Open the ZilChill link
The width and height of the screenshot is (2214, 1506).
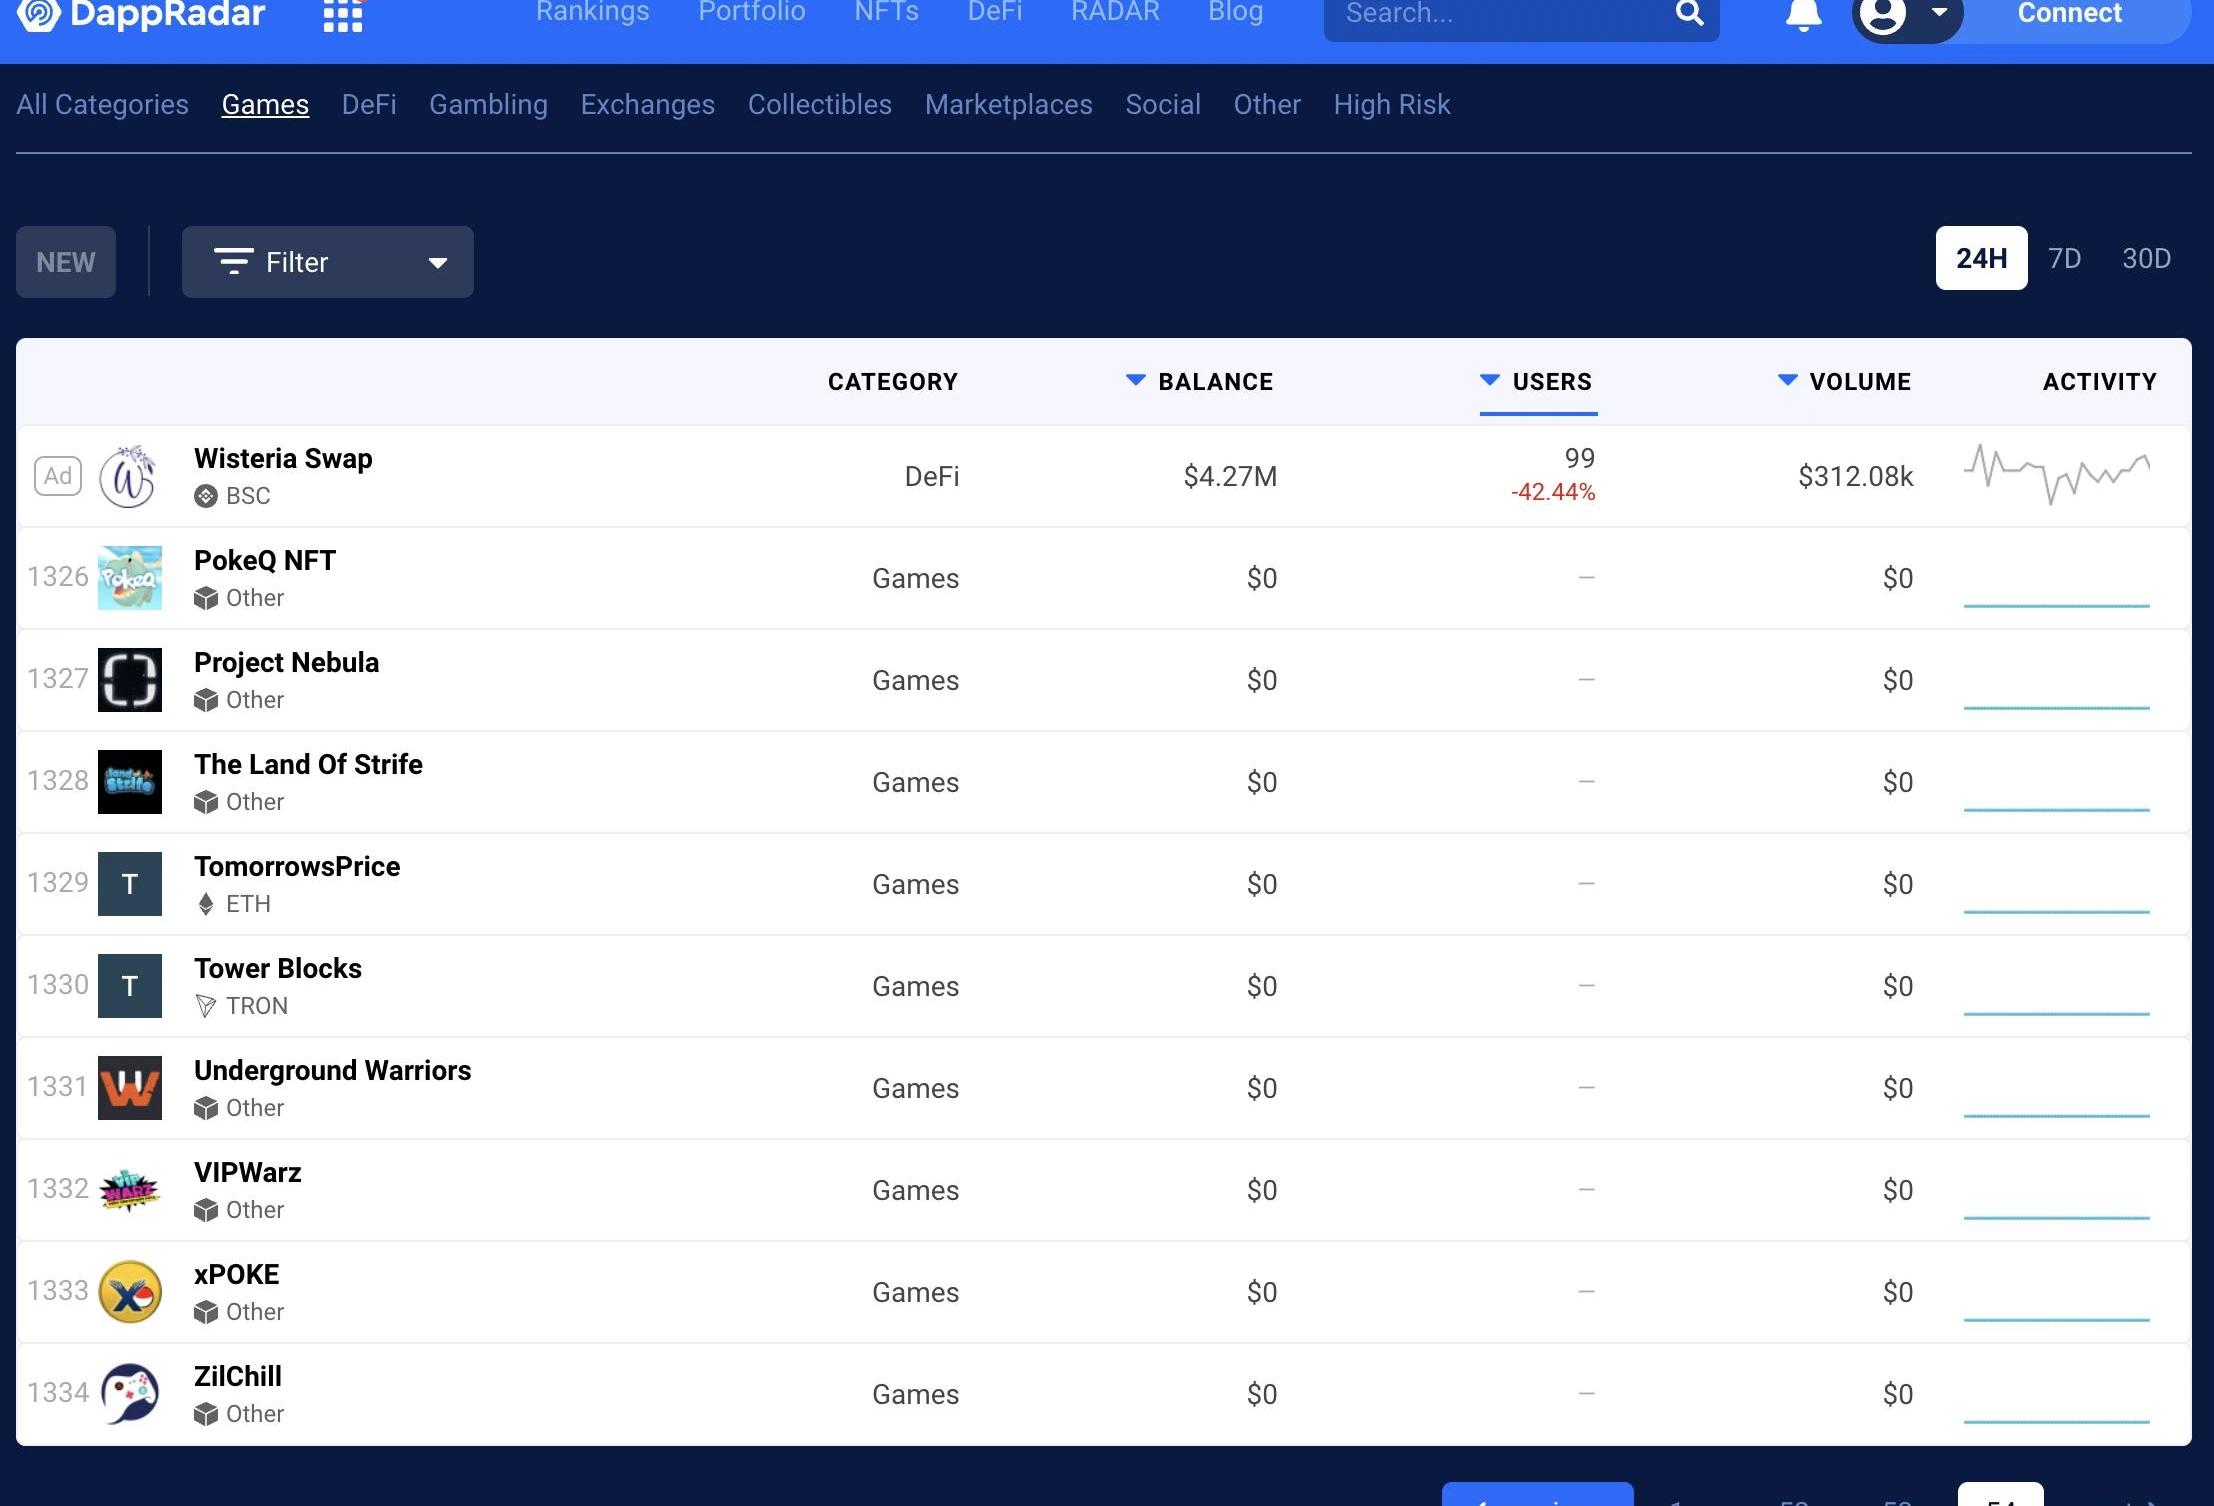(238, 1376)
